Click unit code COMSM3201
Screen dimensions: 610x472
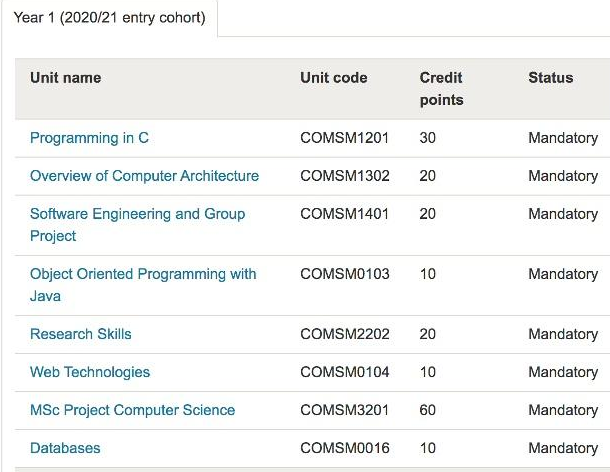[x=344, y=410]
